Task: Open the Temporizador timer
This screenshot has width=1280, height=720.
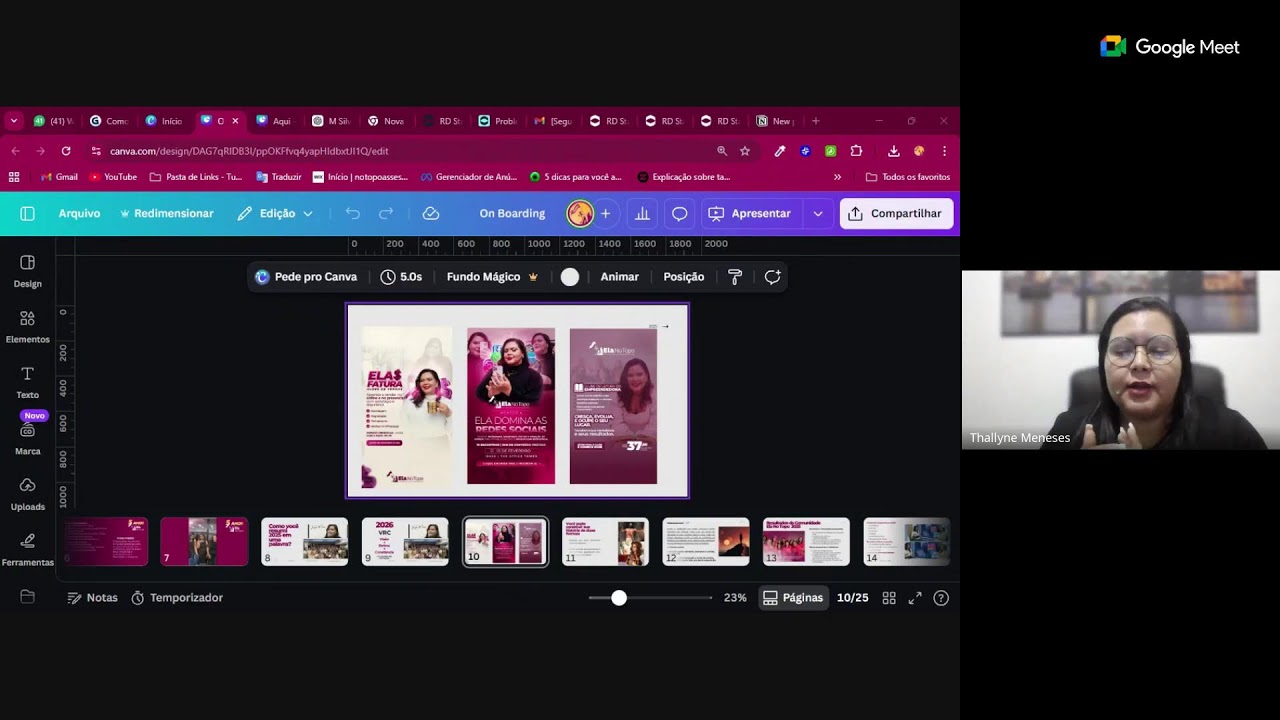Action: pyautogui.click(x=177, y=598)
